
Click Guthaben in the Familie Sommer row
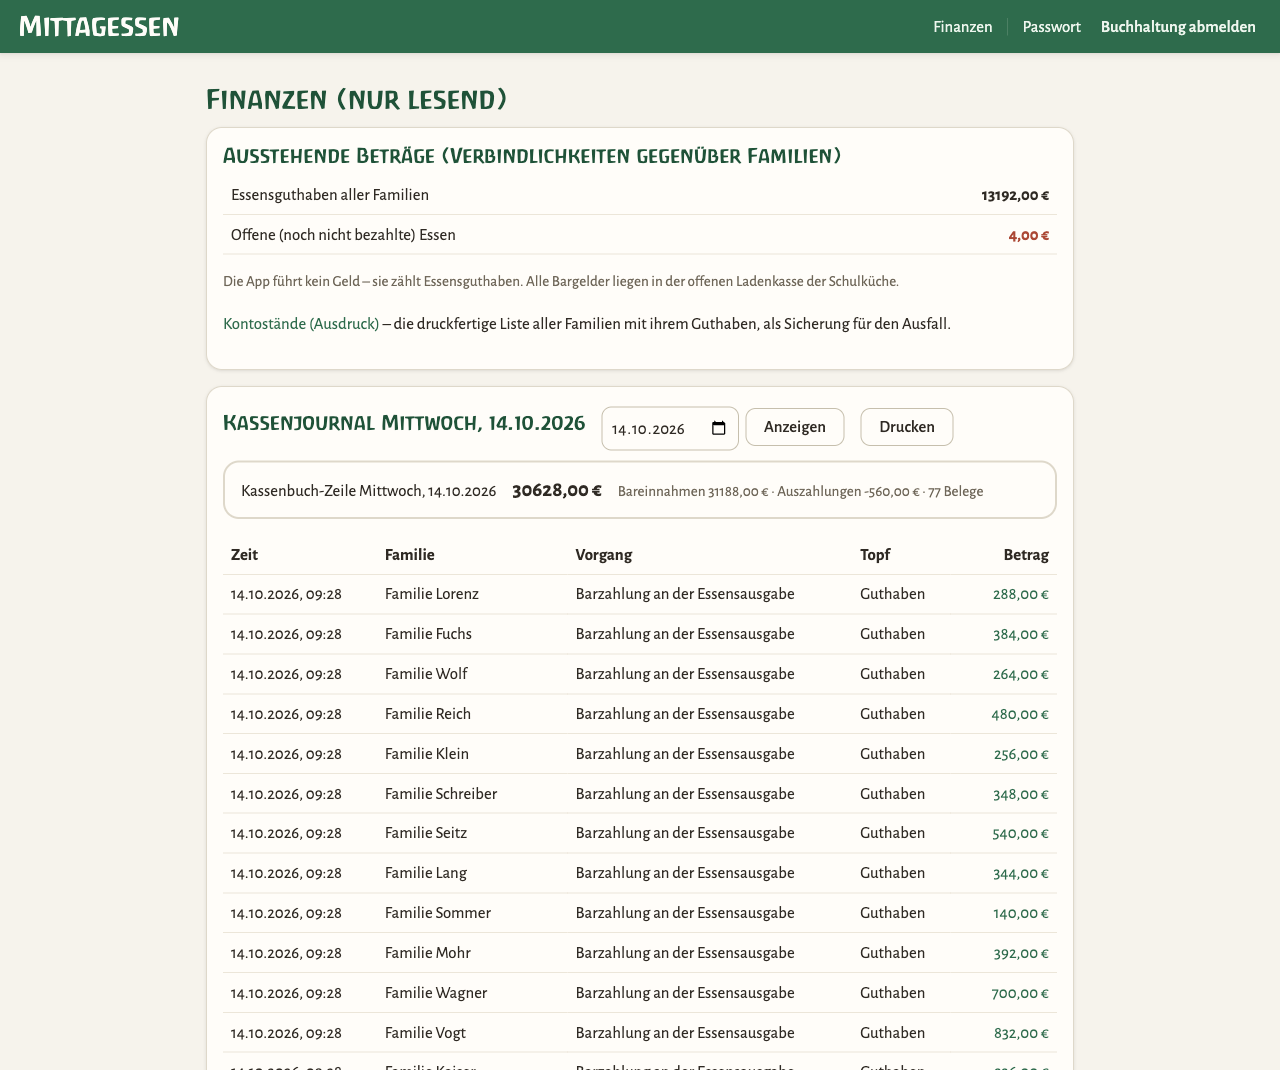tap(892, 913)
